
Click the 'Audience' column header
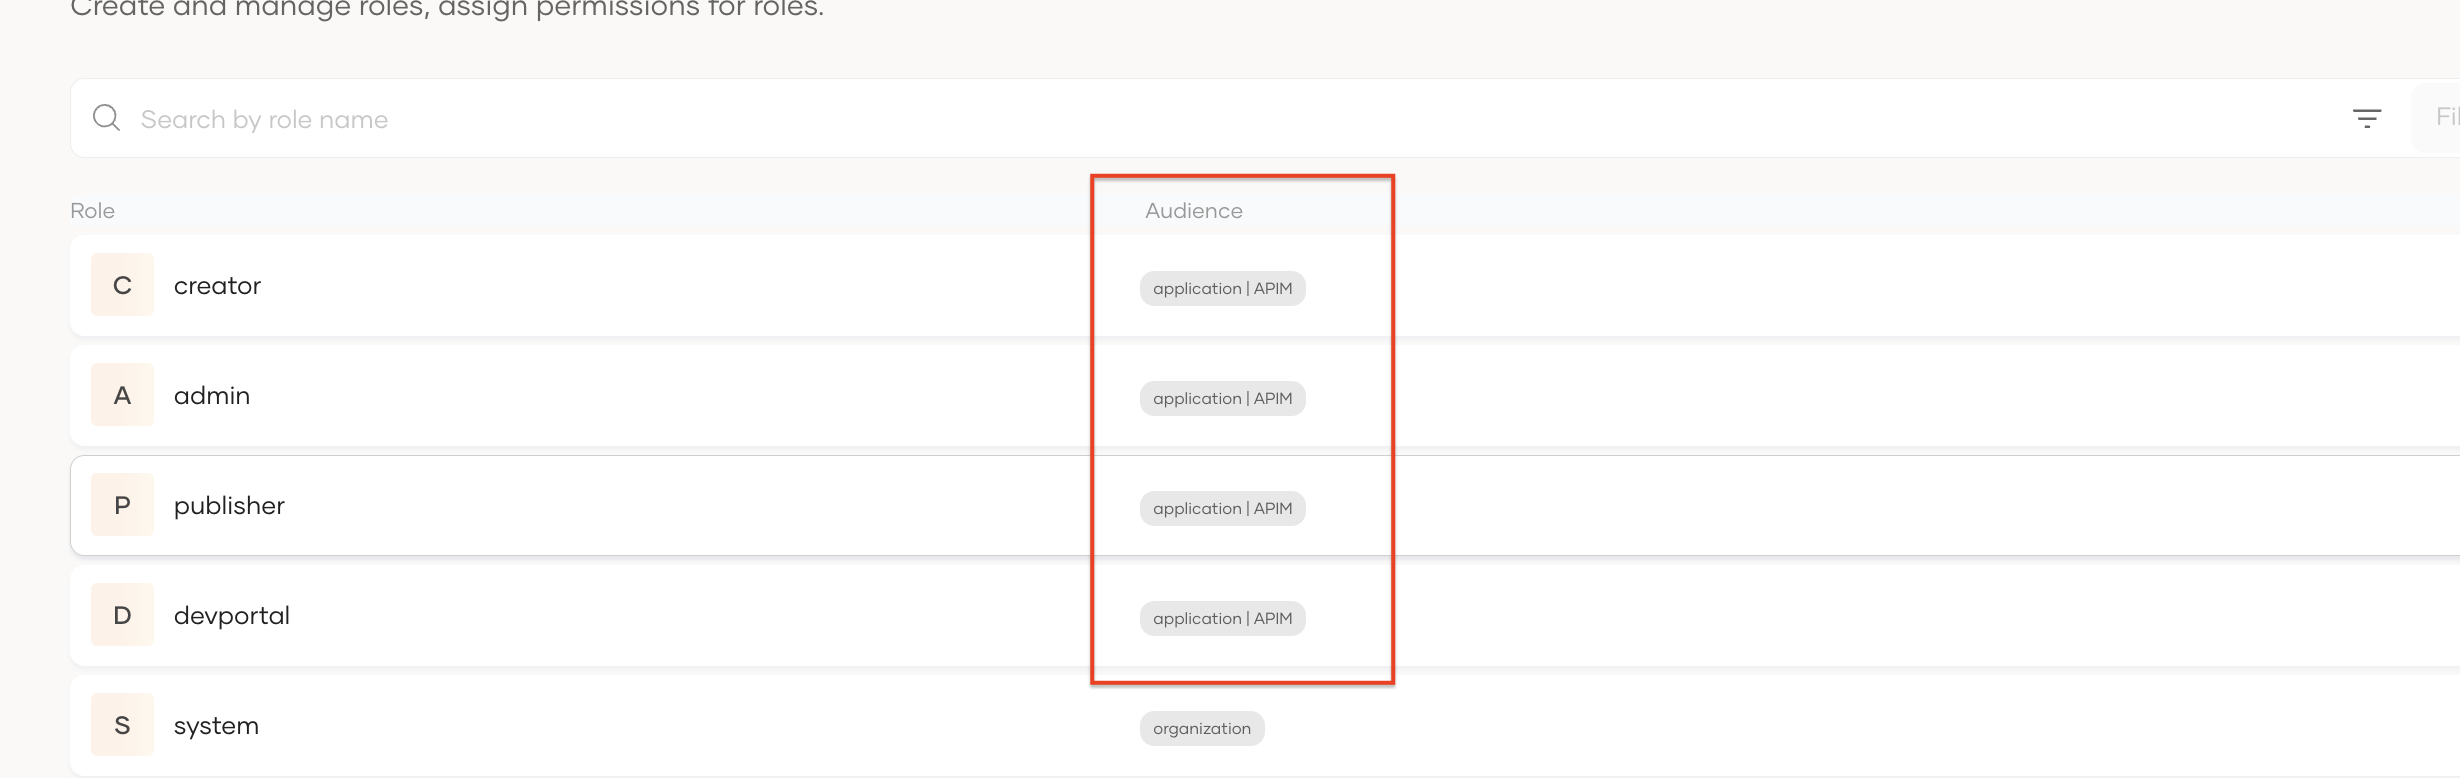point(1194,211)
